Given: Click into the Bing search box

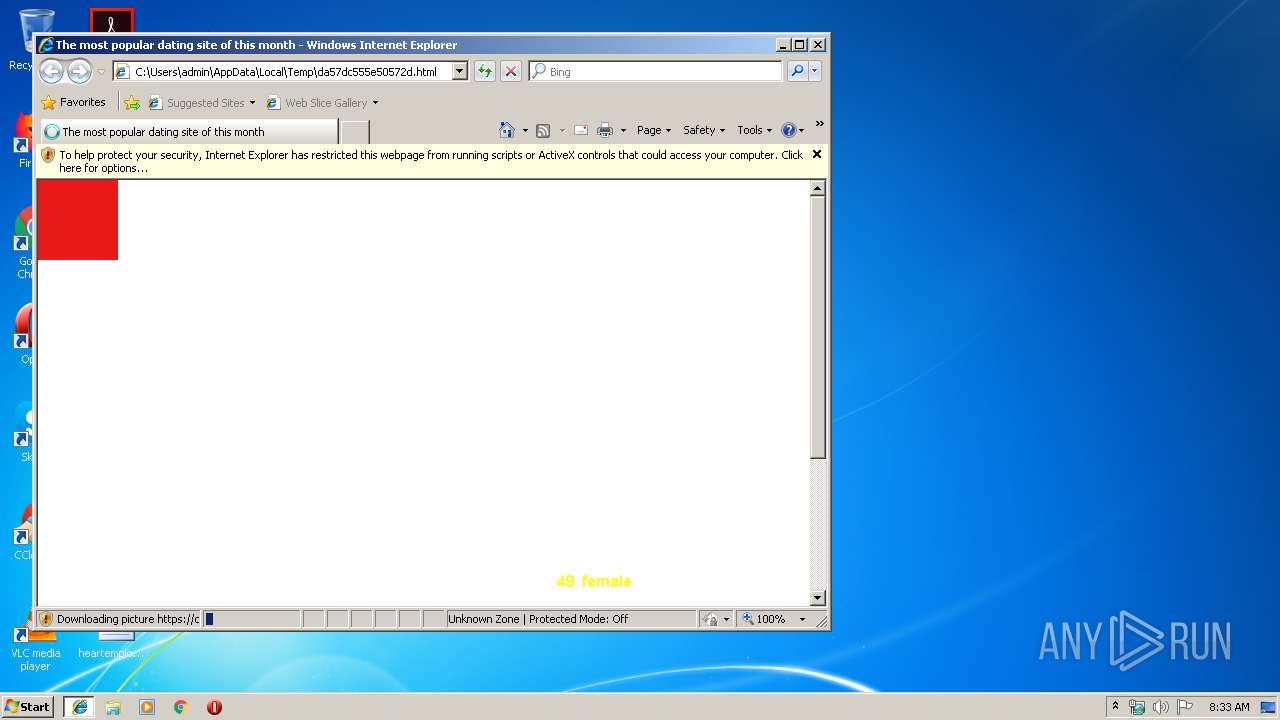Looking at the screenshot, I should tap(656, 72).
